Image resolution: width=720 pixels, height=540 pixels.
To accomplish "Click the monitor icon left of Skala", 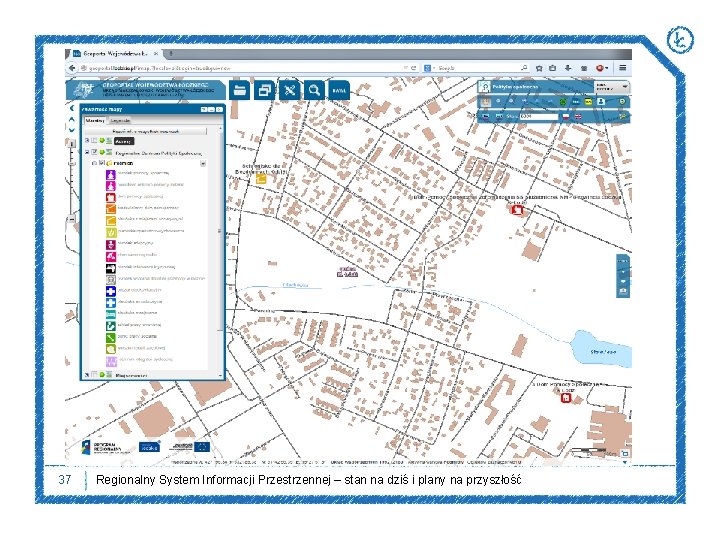I will 499,117.
